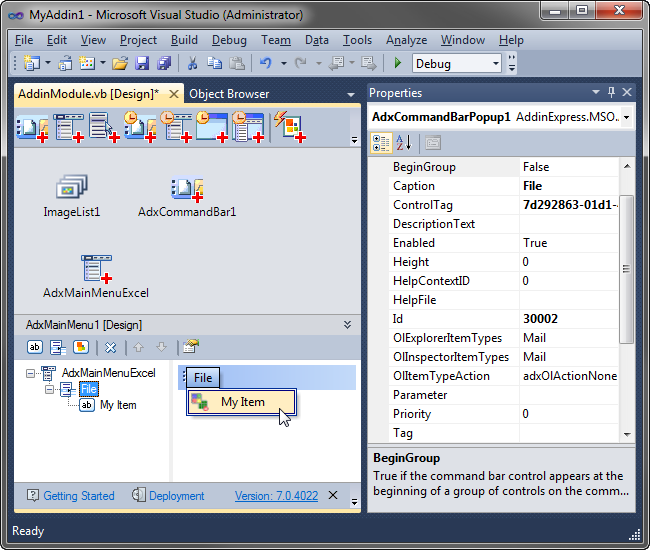Open main toolbar overflow options
650x550 pixels.
tap(512, 63)
